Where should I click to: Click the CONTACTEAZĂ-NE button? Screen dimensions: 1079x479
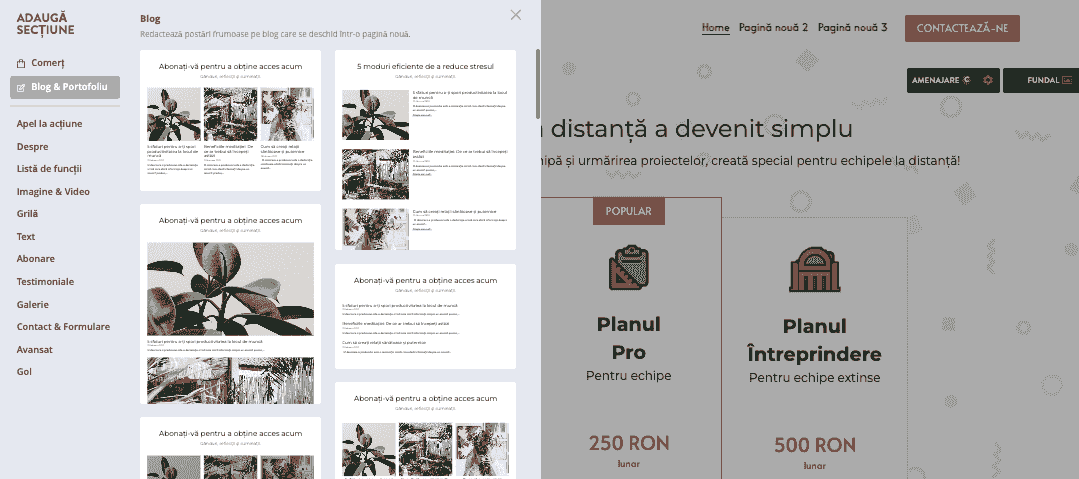[962, 28]
